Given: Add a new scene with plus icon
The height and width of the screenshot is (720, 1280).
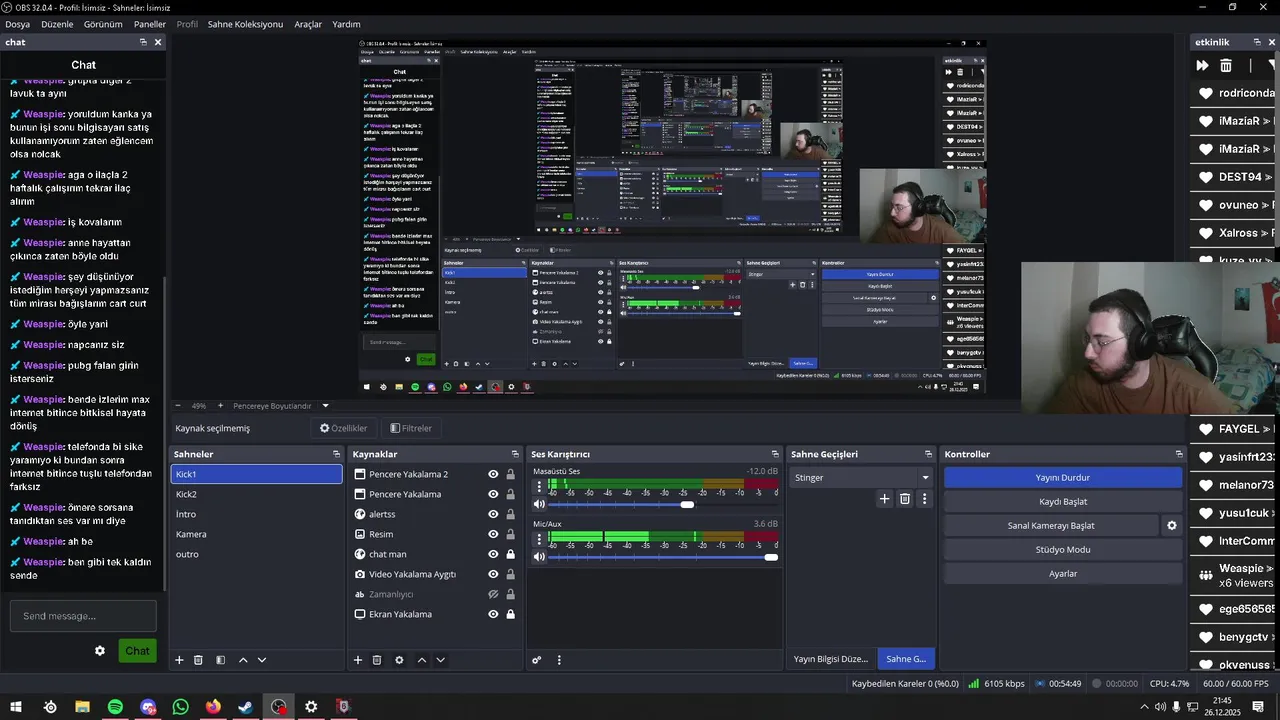Looking at the screenshot, I should [179, 660].
